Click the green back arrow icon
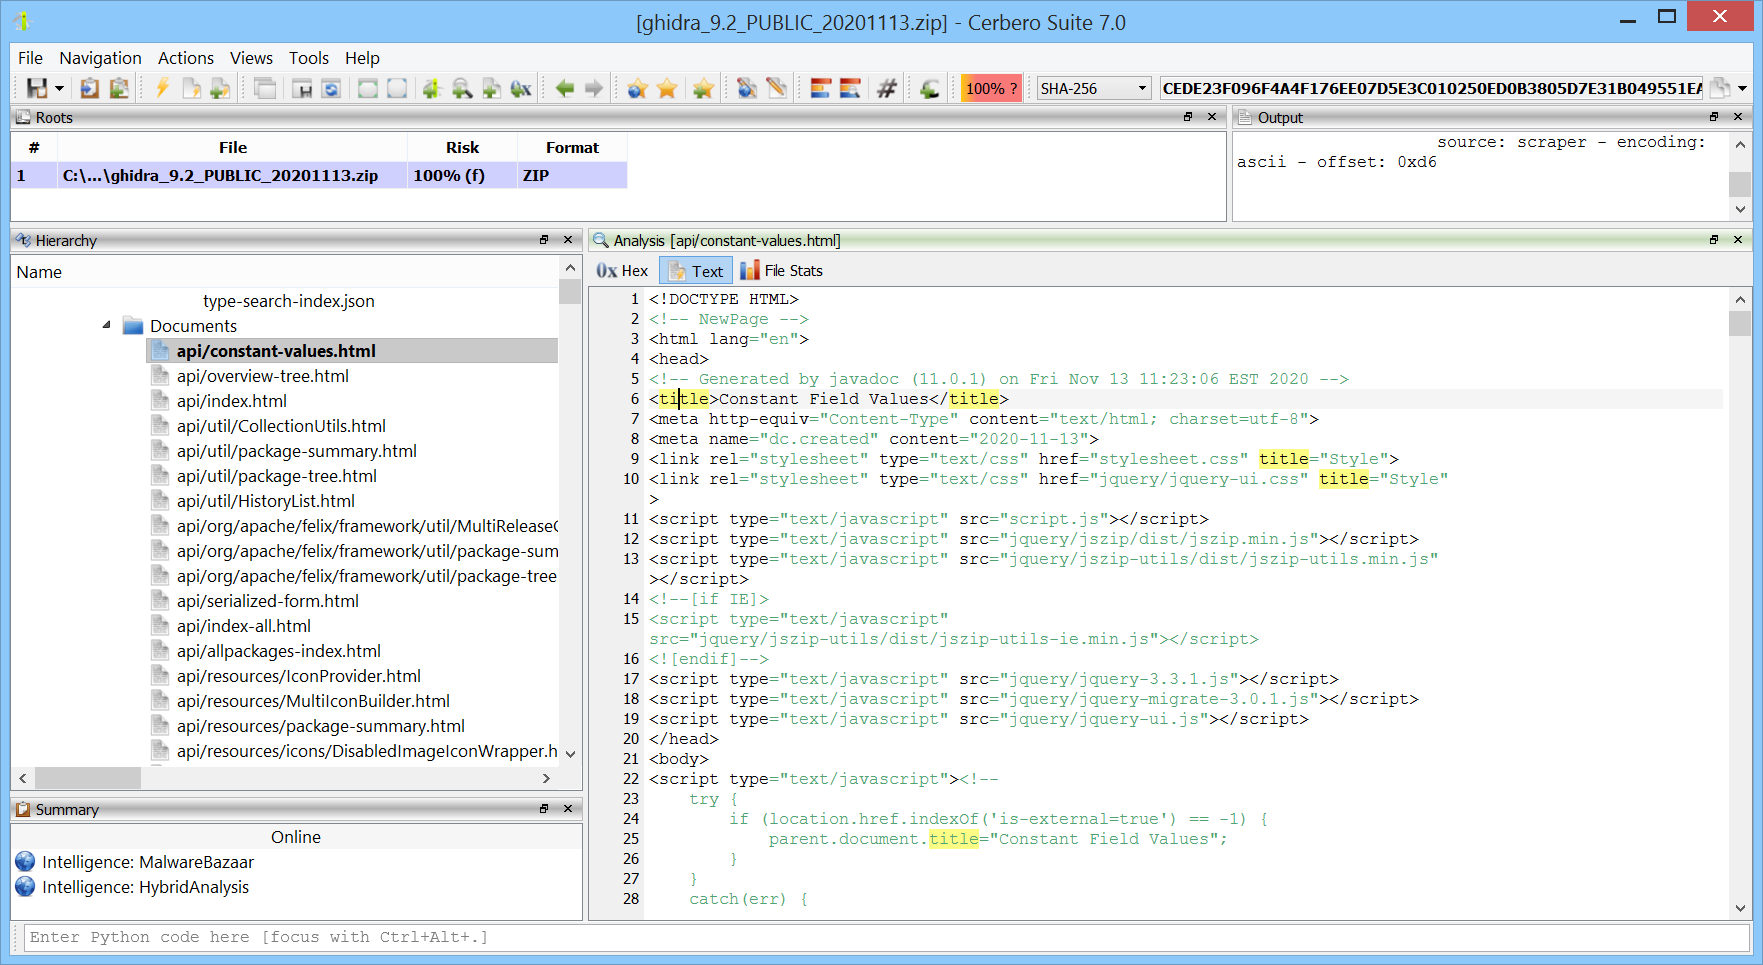Screen dimensions: 1763x965 coord(565,88)
